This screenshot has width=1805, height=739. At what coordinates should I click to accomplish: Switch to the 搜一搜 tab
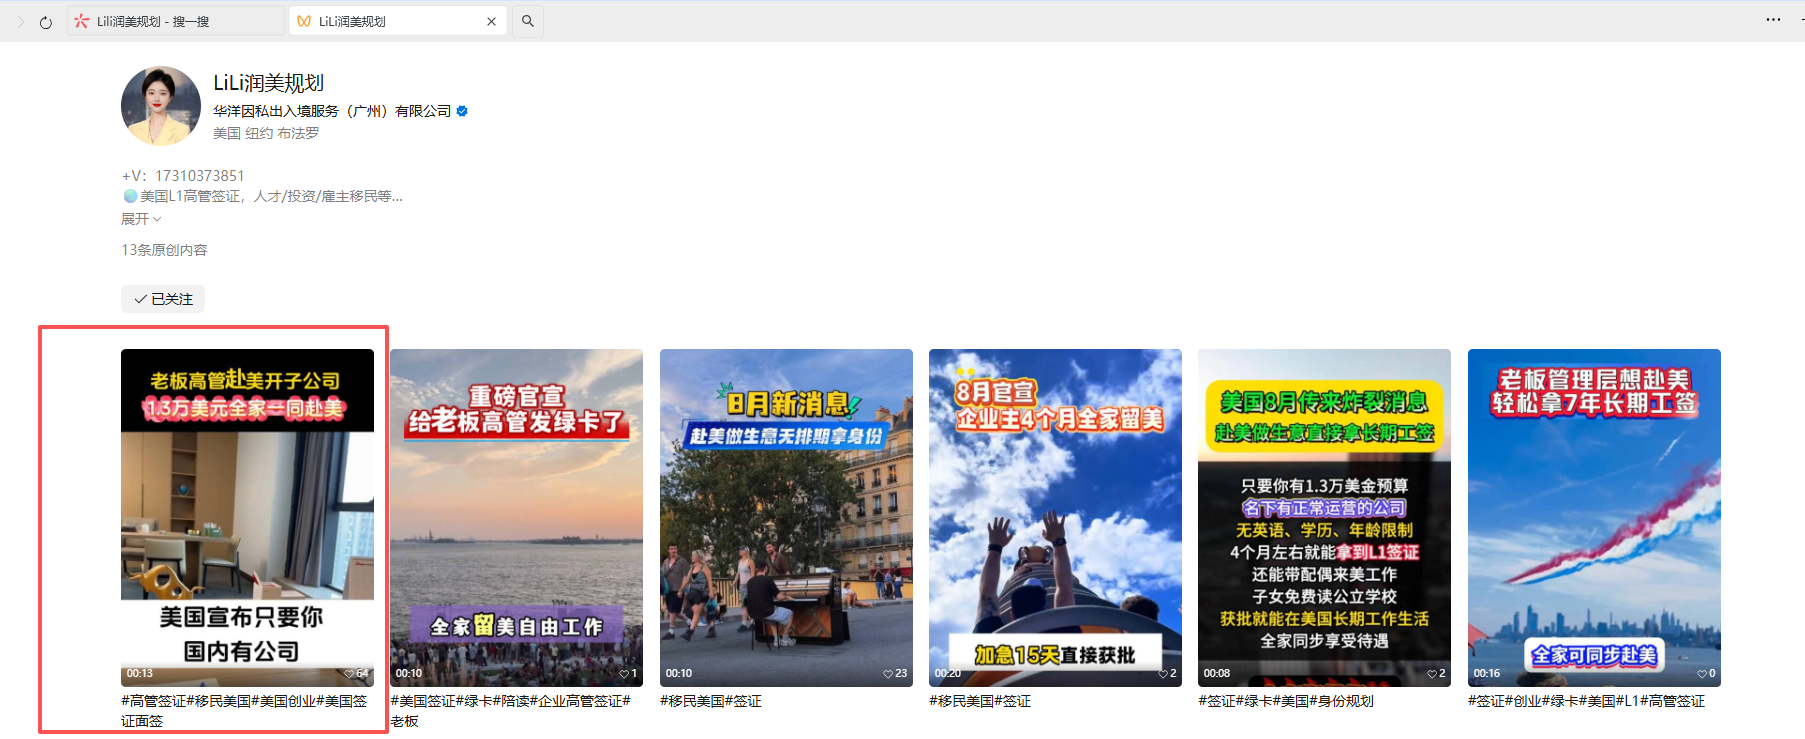pos(176,21)
